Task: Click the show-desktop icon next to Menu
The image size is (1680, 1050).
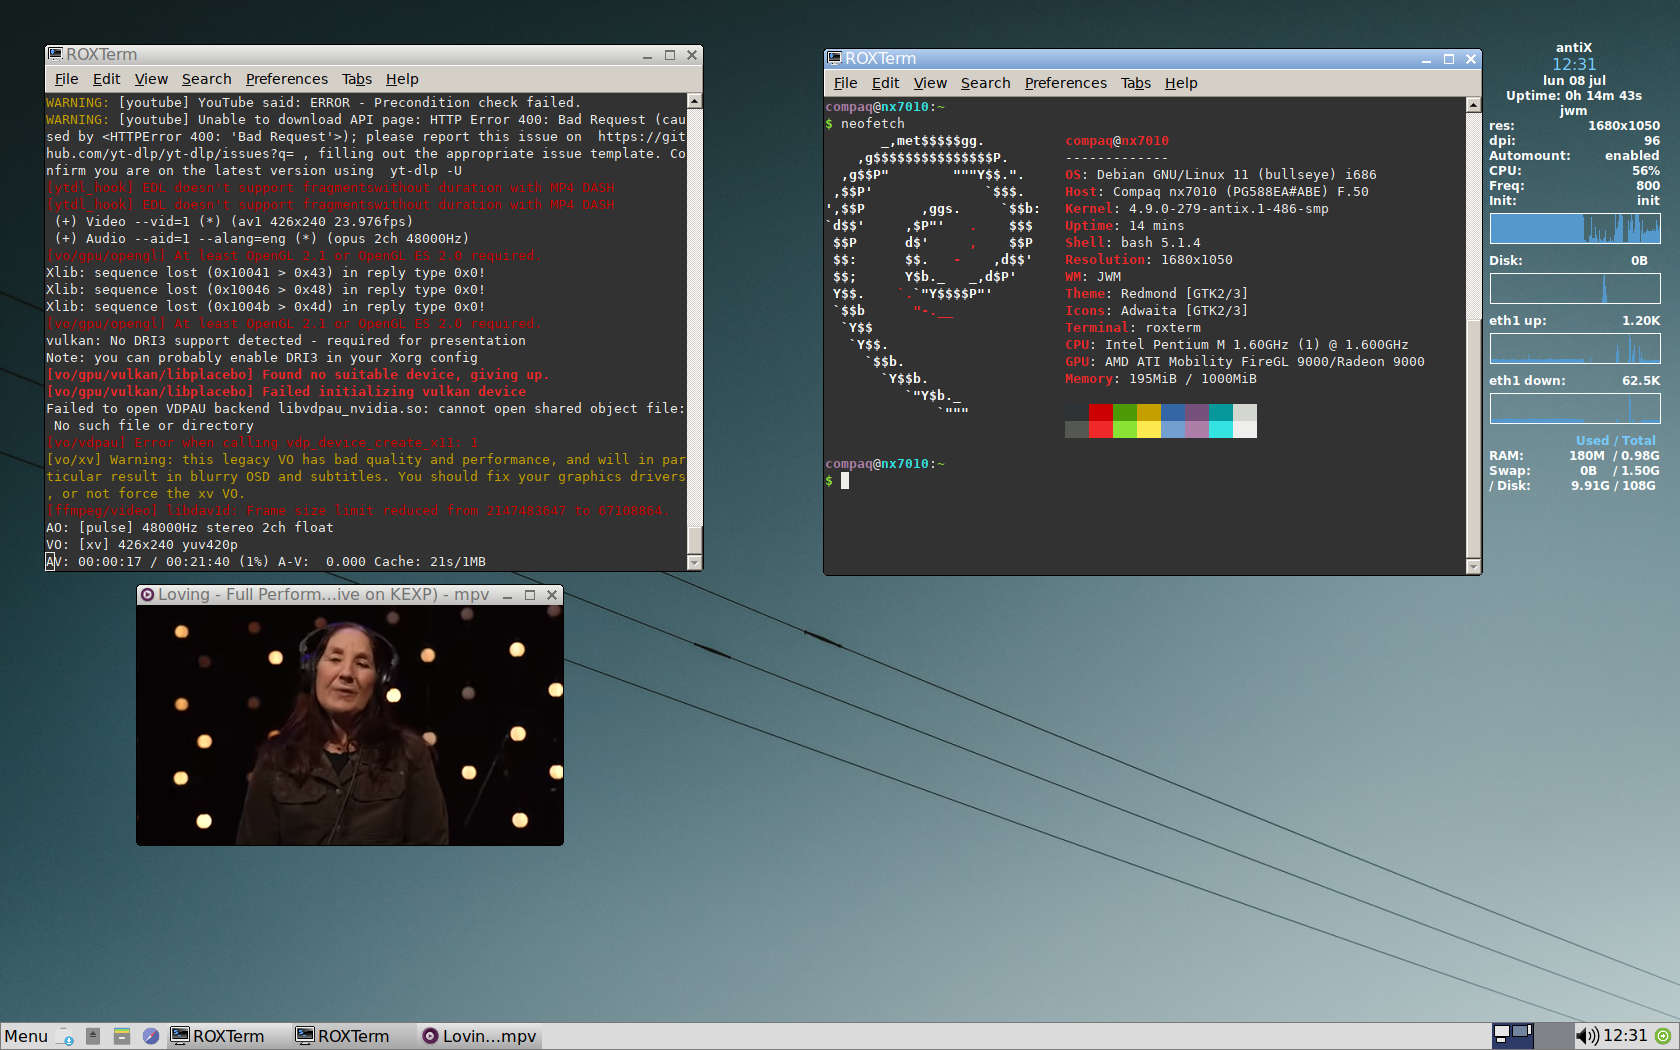Action: coord(65,1036)
